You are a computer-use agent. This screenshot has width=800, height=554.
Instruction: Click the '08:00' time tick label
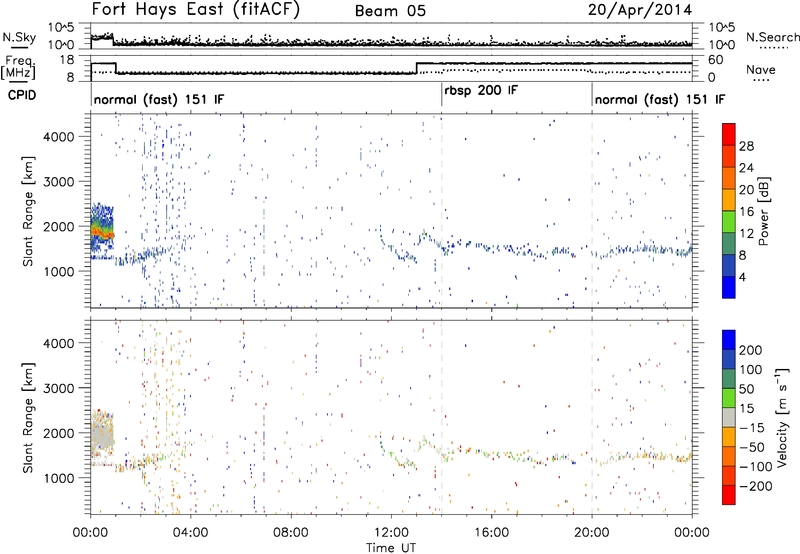pos(290,533)
